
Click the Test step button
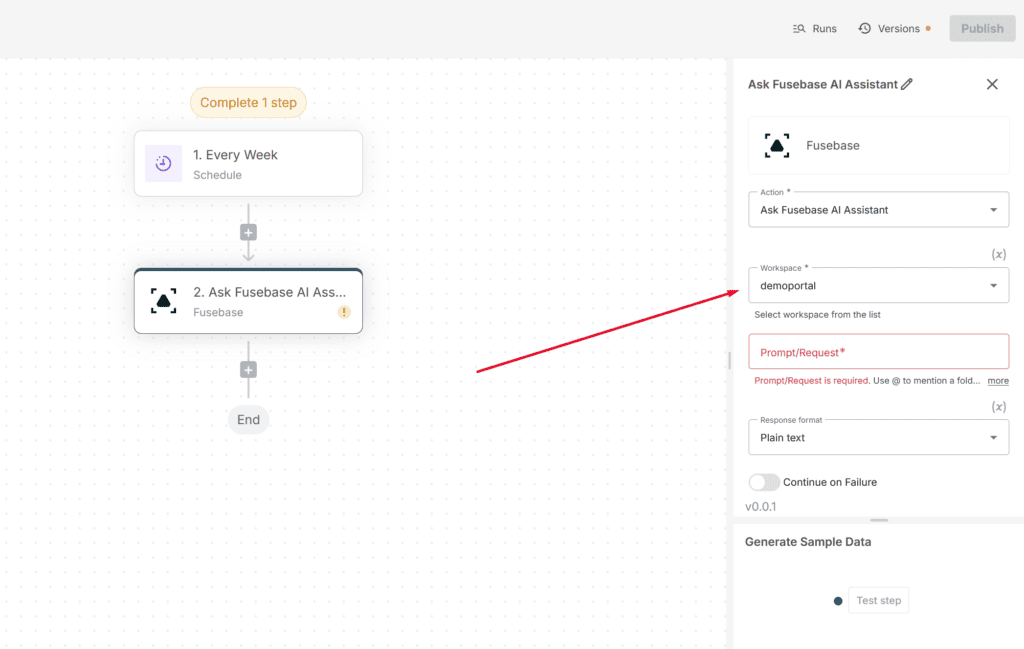pos(878,601)
